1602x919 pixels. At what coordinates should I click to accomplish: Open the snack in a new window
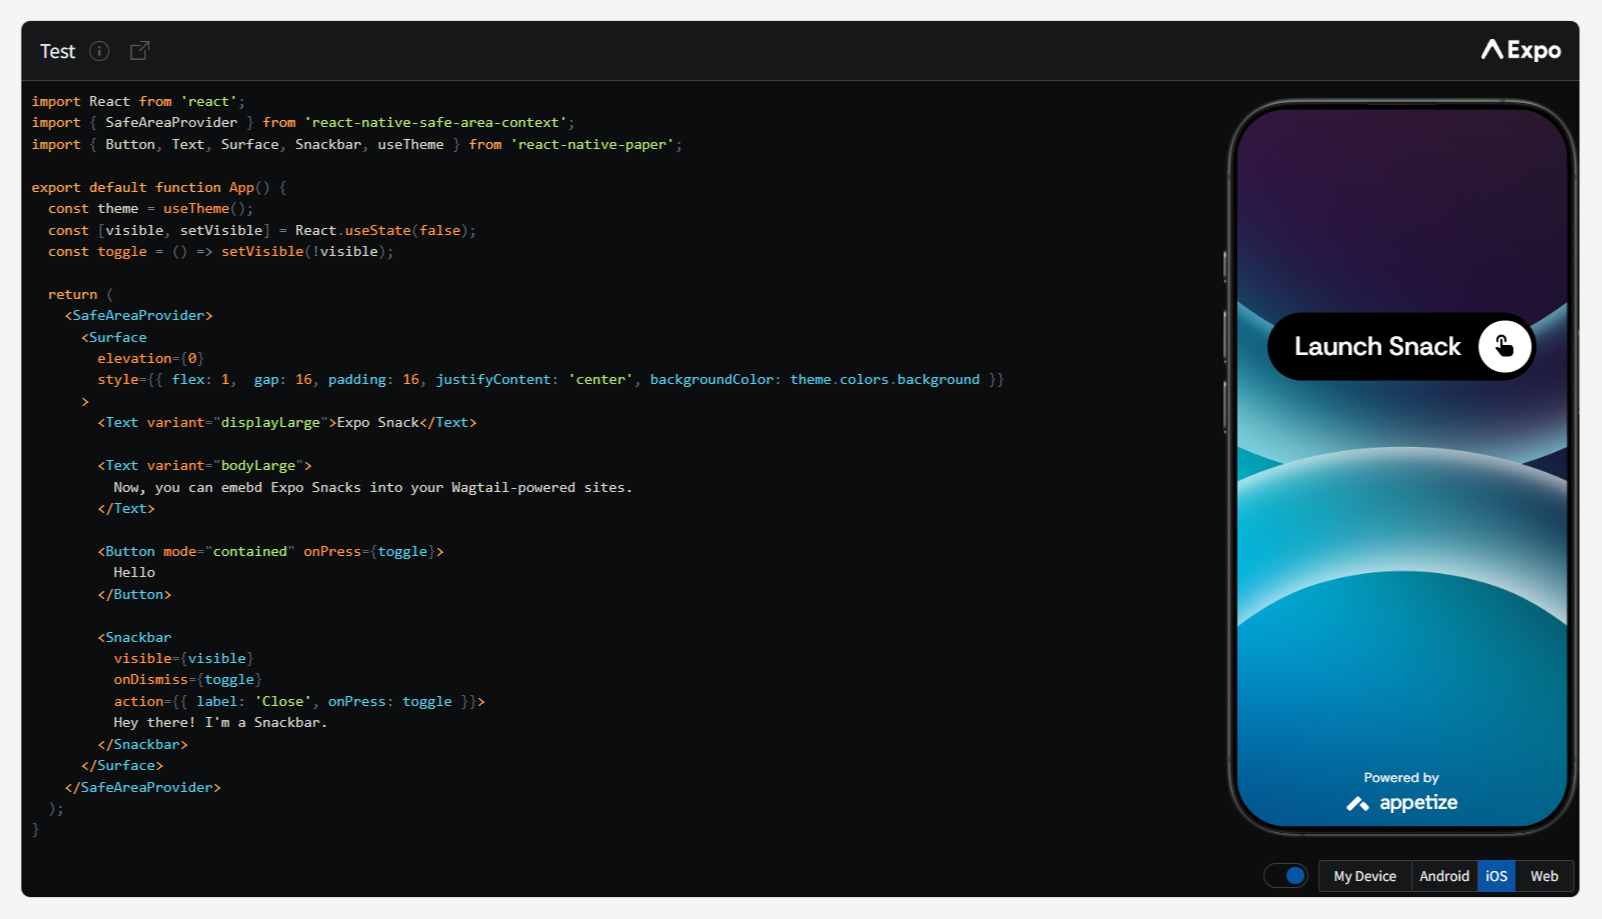[140, 50]
